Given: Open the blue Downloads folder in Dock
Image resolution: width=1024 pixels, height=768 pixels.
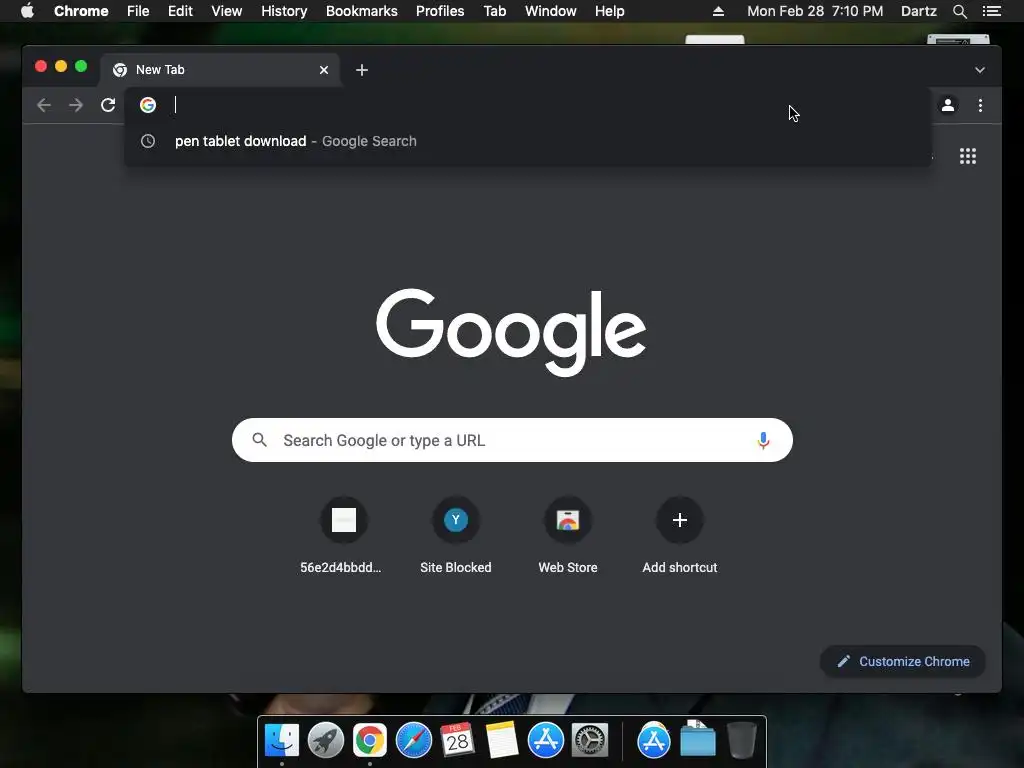Looking at the screenshot, I should click(x=697, y=741).
